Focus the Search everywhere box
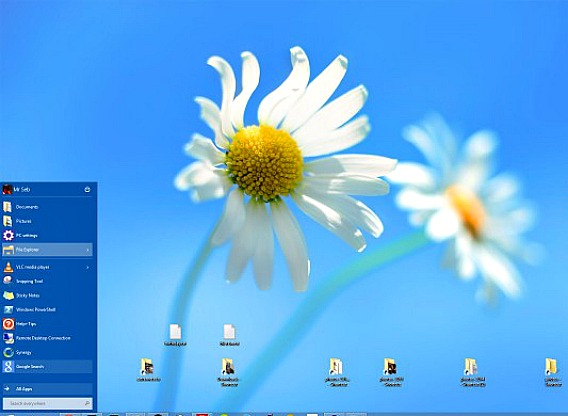The image size is (568, 416). (47, 403)
